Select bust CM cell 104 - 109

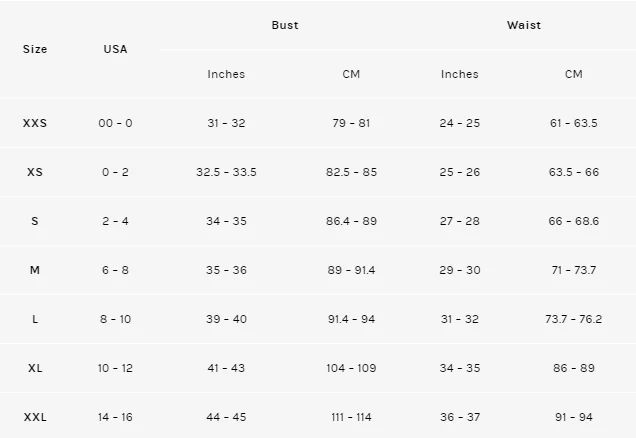351,368
